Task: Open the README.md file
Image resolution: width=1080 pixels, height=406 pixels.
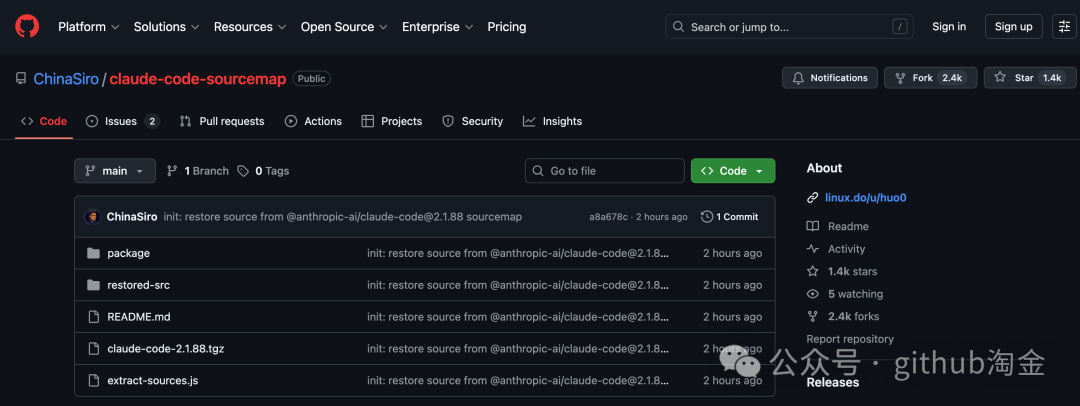Action: pos(138,317)
